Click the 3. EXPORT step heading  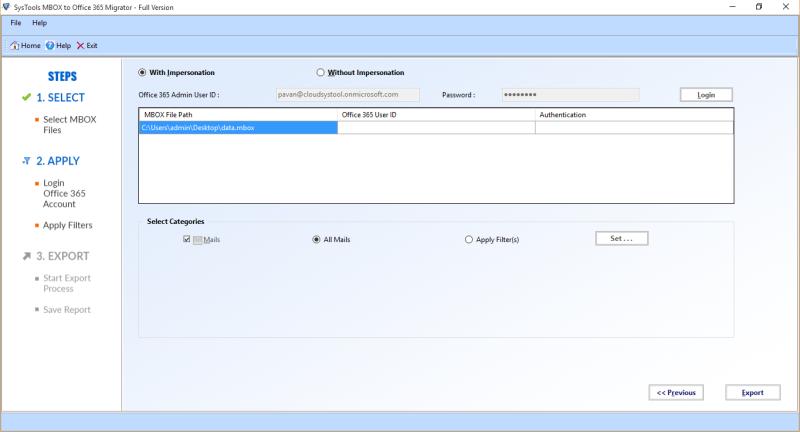[x=62, y=256]
